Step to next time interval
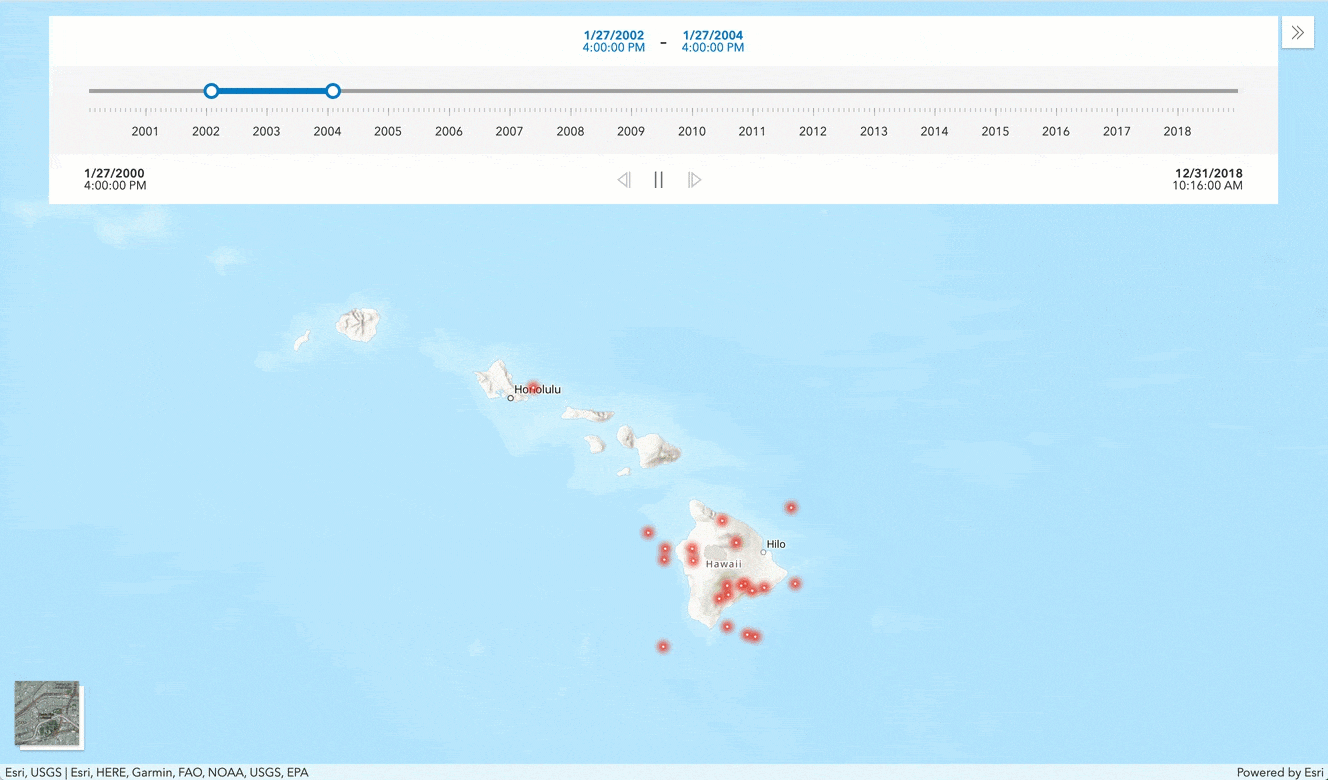Image resolution: width=1328 pixels, height=780 pixels. 694,180
